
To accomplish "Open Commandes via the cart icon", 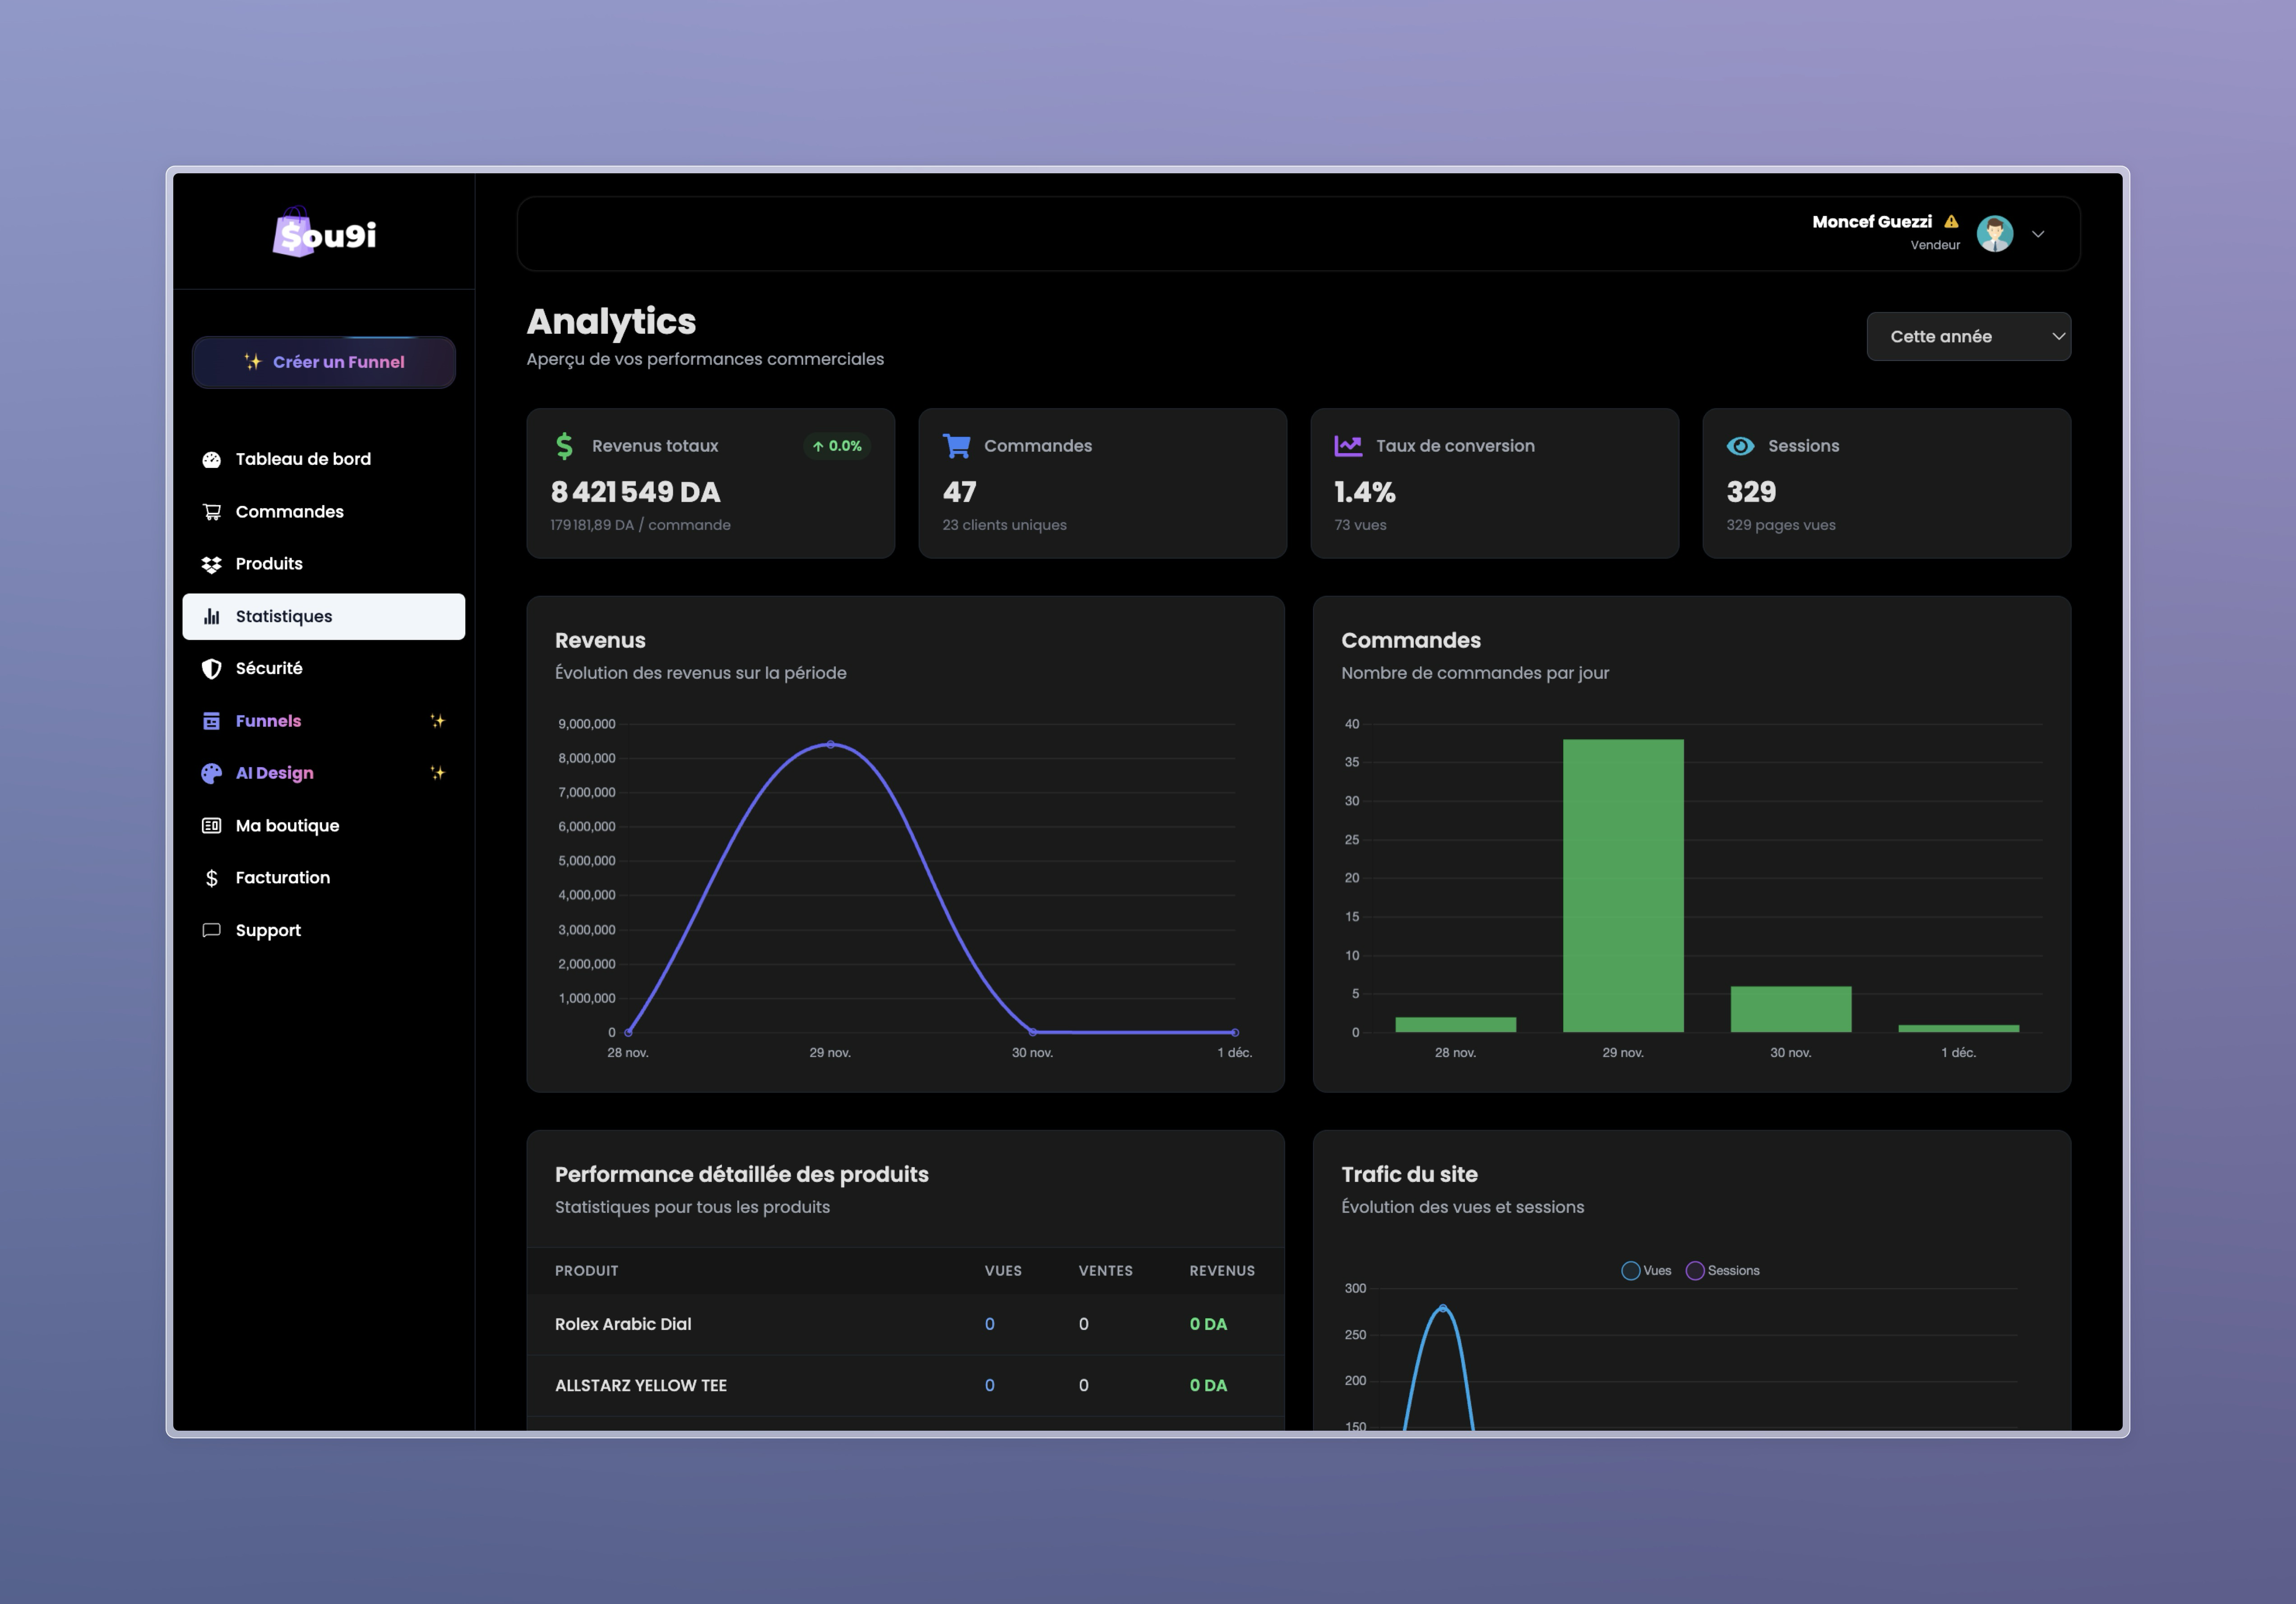I will (211, 511).
